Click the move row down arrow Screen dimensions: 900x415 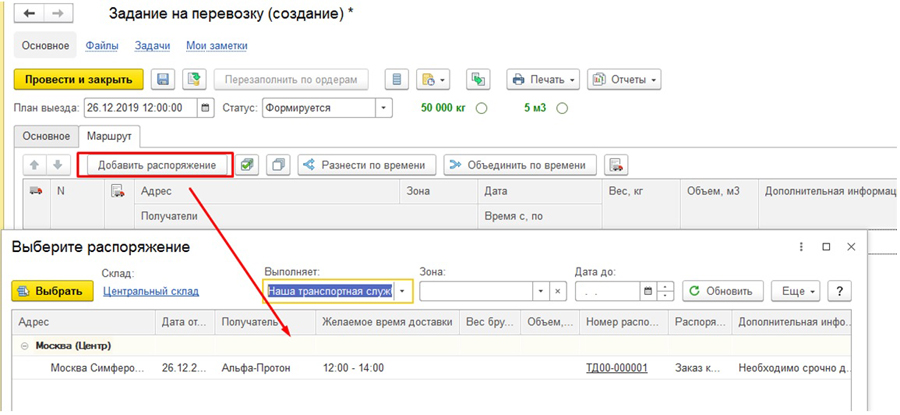click(58, 165)
